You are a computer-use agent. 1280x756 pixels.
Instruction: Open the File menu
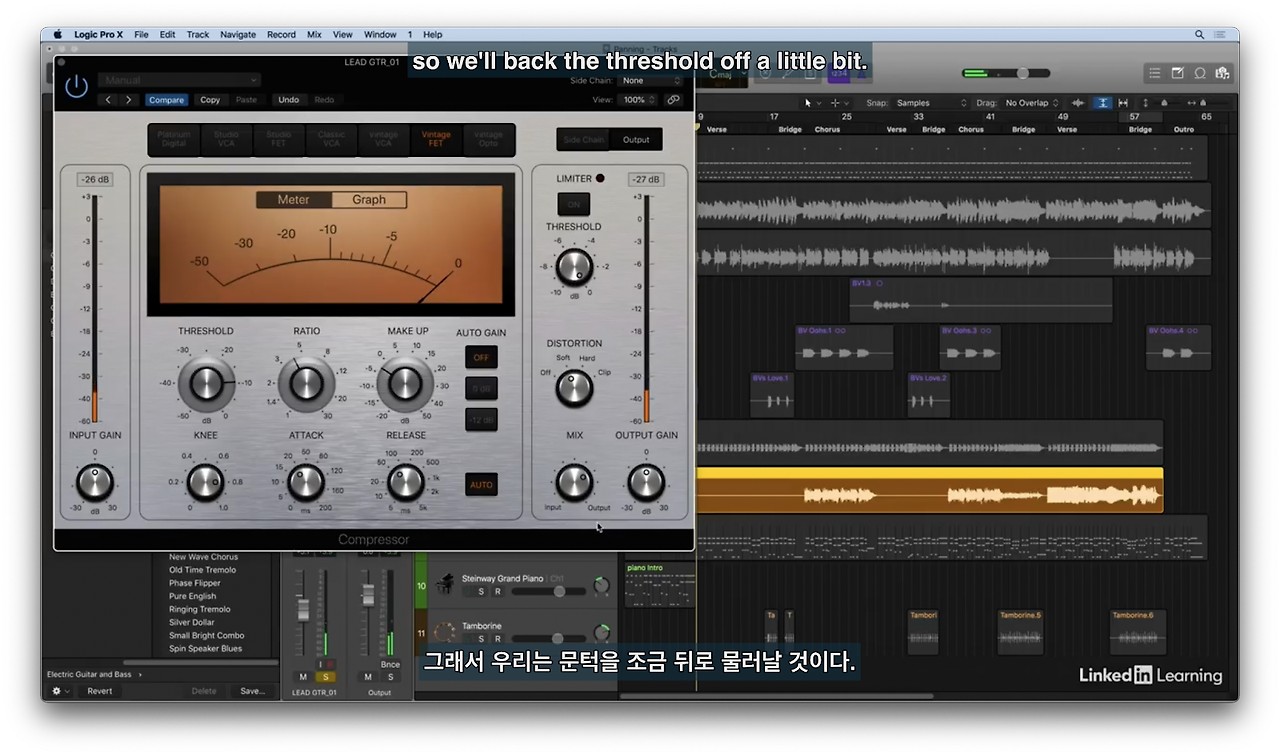click(x=141, y=34)
